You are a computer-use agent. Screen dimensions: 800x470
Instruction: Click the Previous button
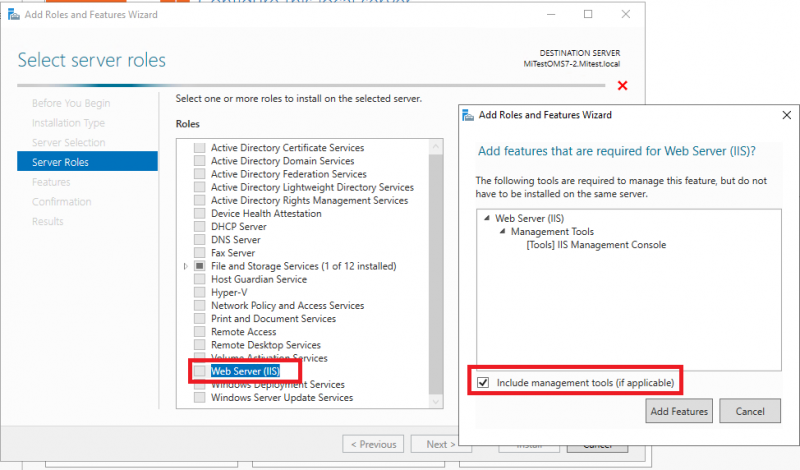coord(373,444)
